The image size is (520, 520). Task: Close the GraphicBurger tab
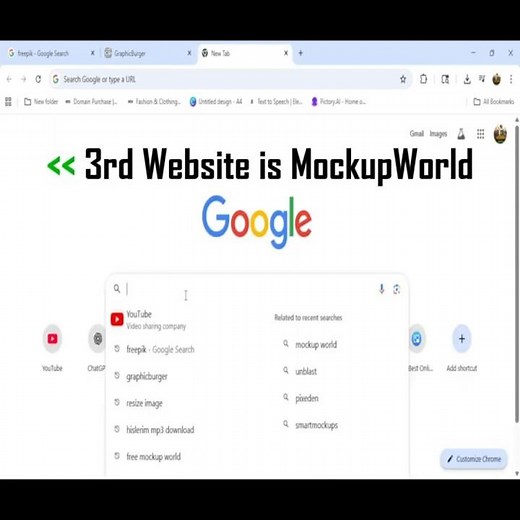(189, 53)
